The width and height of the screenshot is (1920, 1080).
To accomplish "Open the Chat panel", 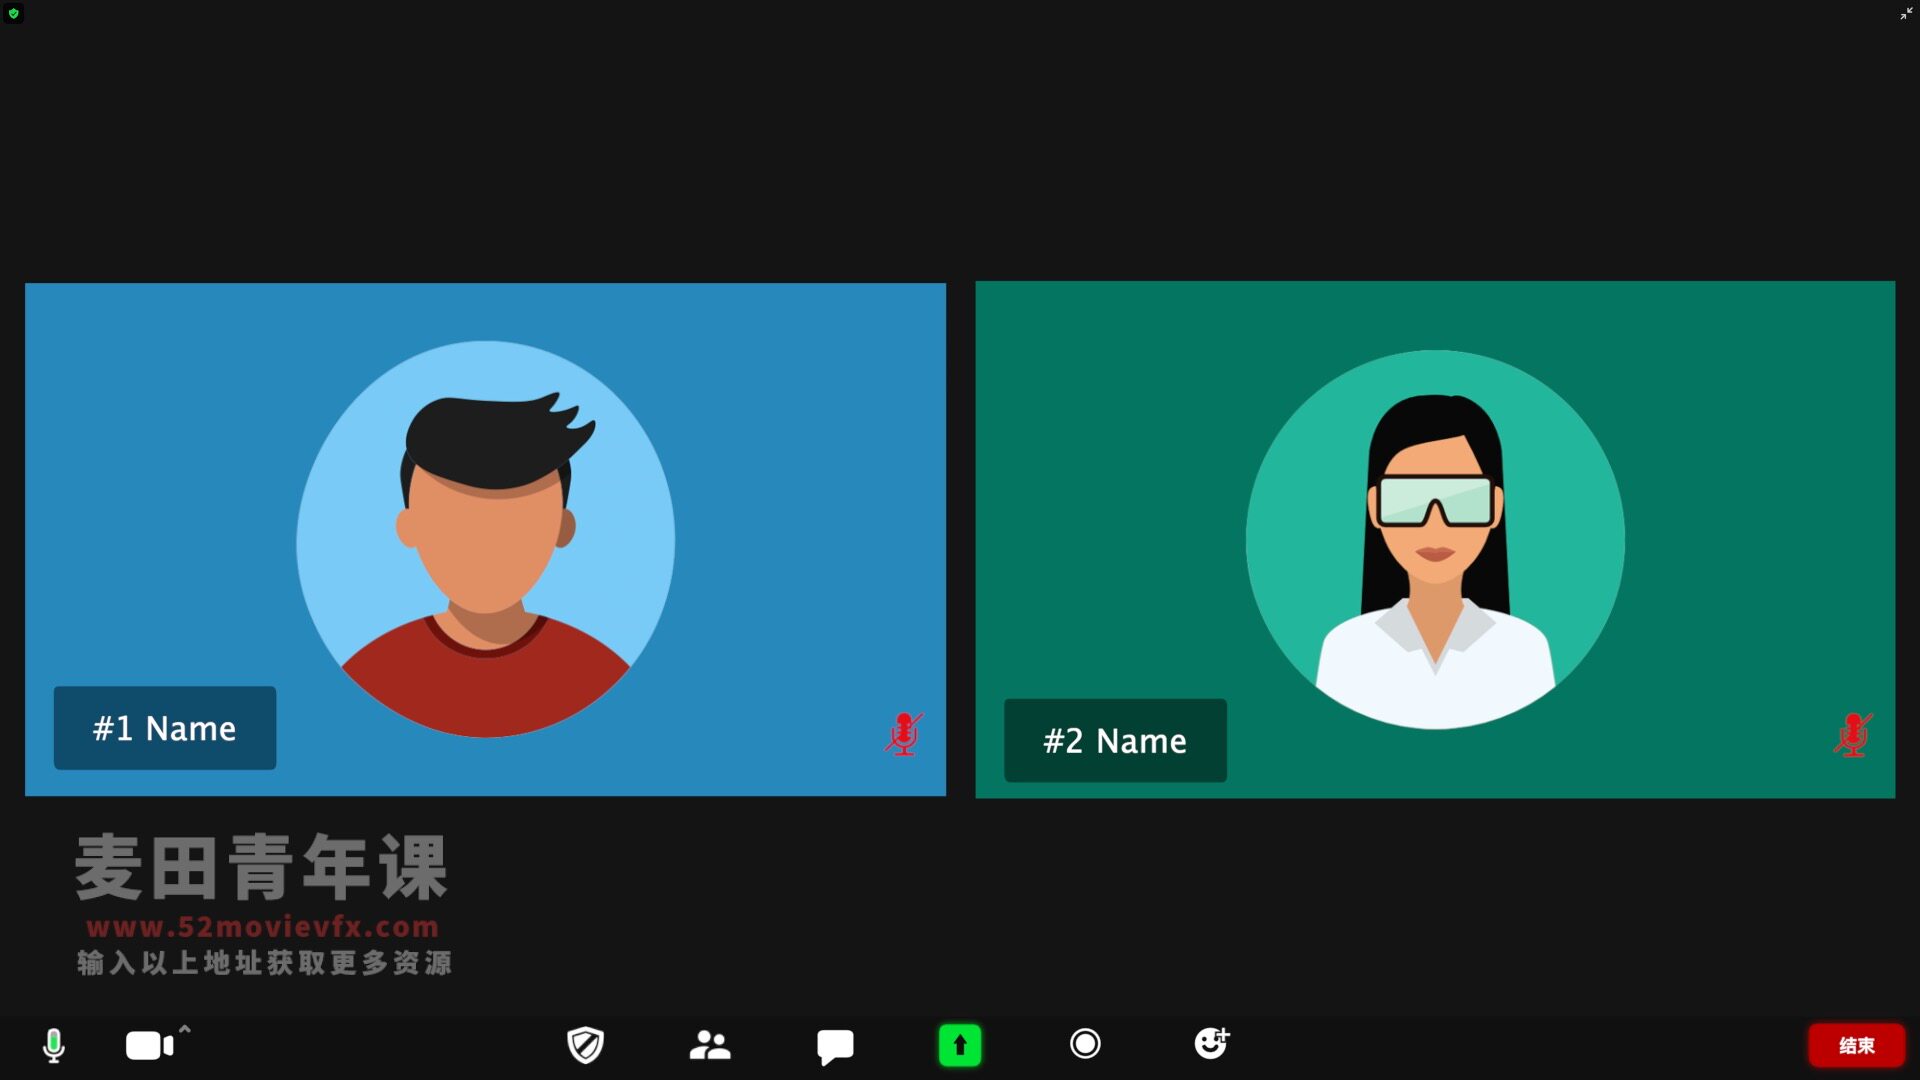I will pyautogui.click(x=835, y=1046).
